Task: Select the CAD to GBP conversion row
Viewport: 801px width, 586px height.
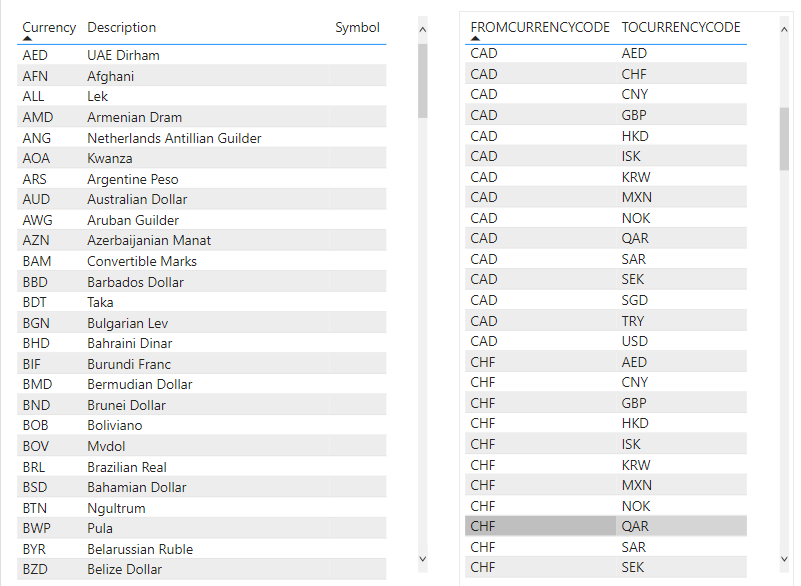Action: coord(600,115)
